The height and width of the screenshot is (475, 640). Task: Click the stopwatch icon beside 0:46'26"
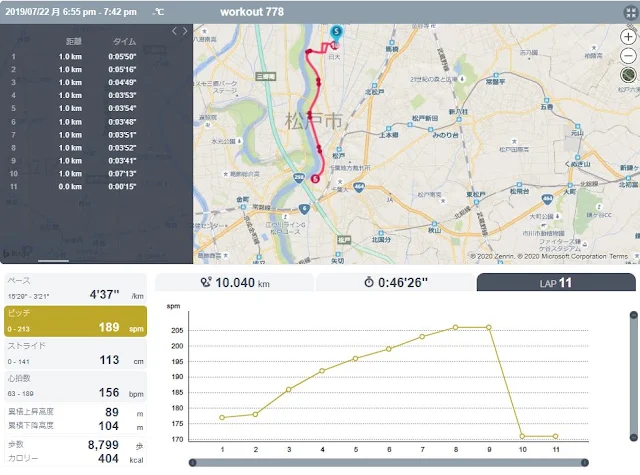point(369,282)
